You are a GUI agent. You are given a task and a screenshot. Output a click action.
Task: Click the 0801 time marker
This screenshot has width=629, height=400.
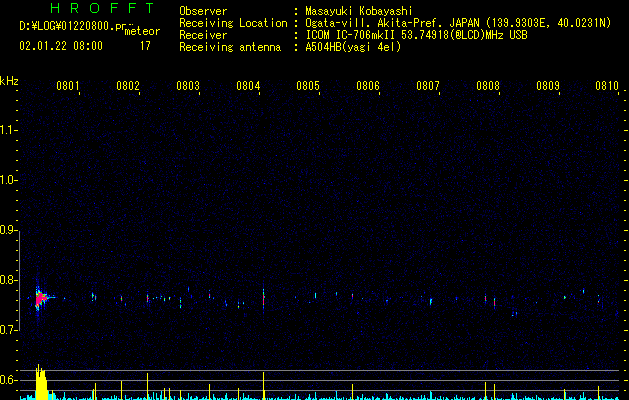tap(67, 86)
